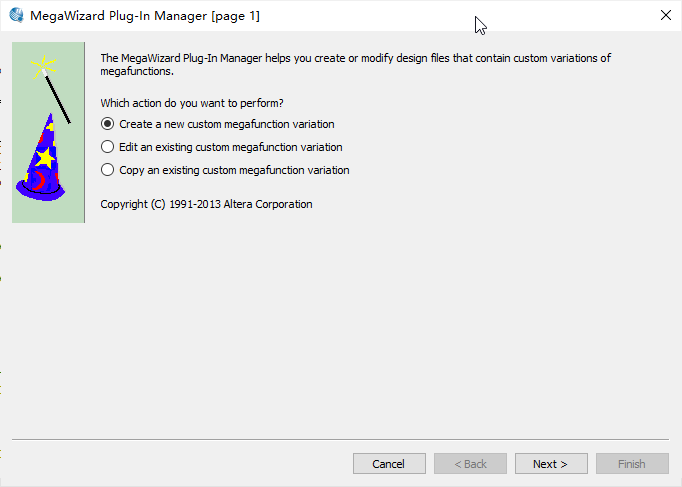Click the greyed-out < Back button
The width and height of the screenshot is (682, 487).
click(470, 464)
